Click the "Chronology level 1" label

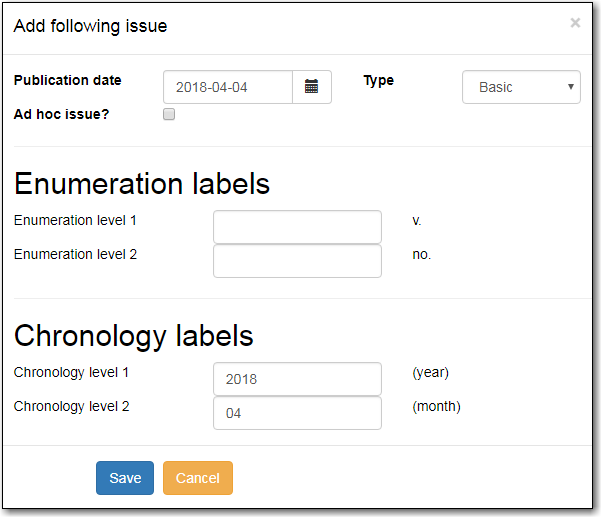tap(72, 372)
